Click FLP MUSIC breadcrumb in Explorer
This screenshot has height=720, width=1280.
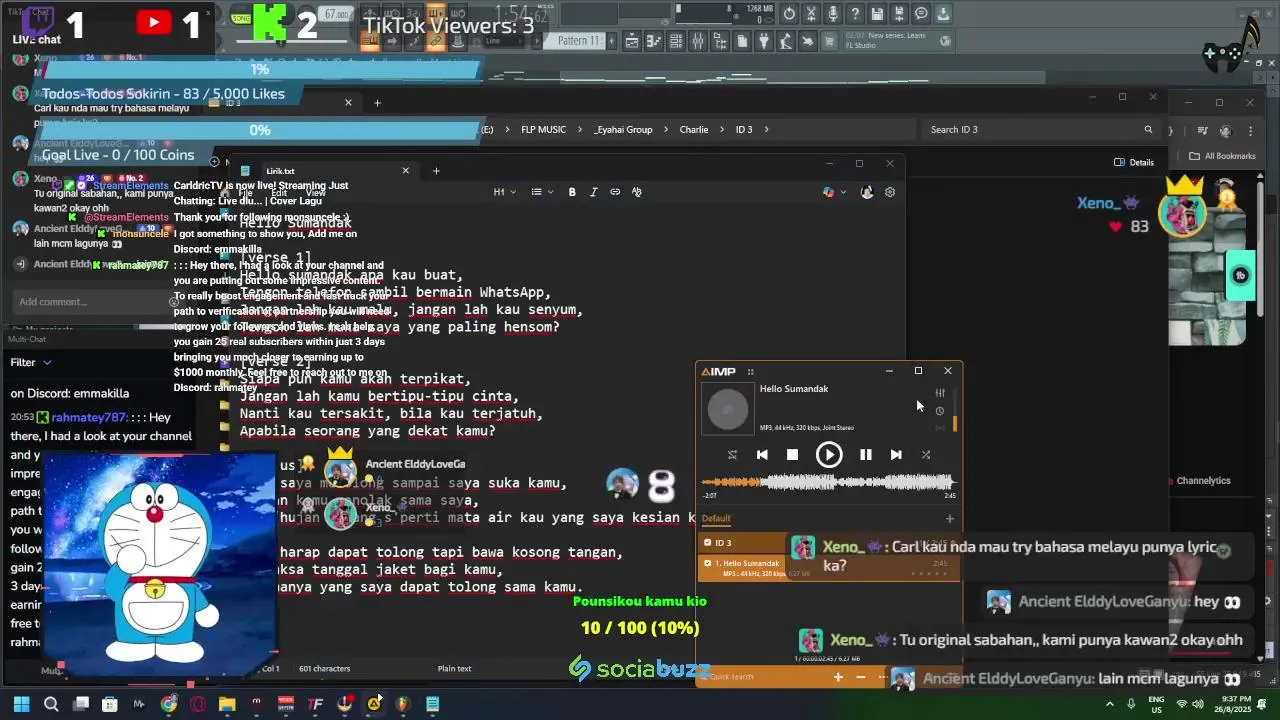[x=543, y=130]
